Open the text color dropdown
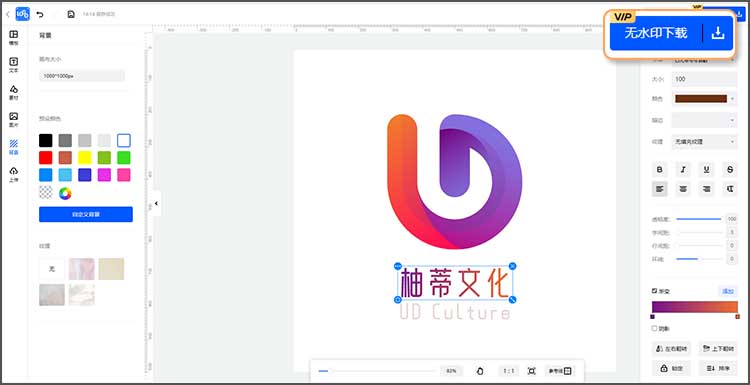750x385 pixels. click(x=704, y=99)
